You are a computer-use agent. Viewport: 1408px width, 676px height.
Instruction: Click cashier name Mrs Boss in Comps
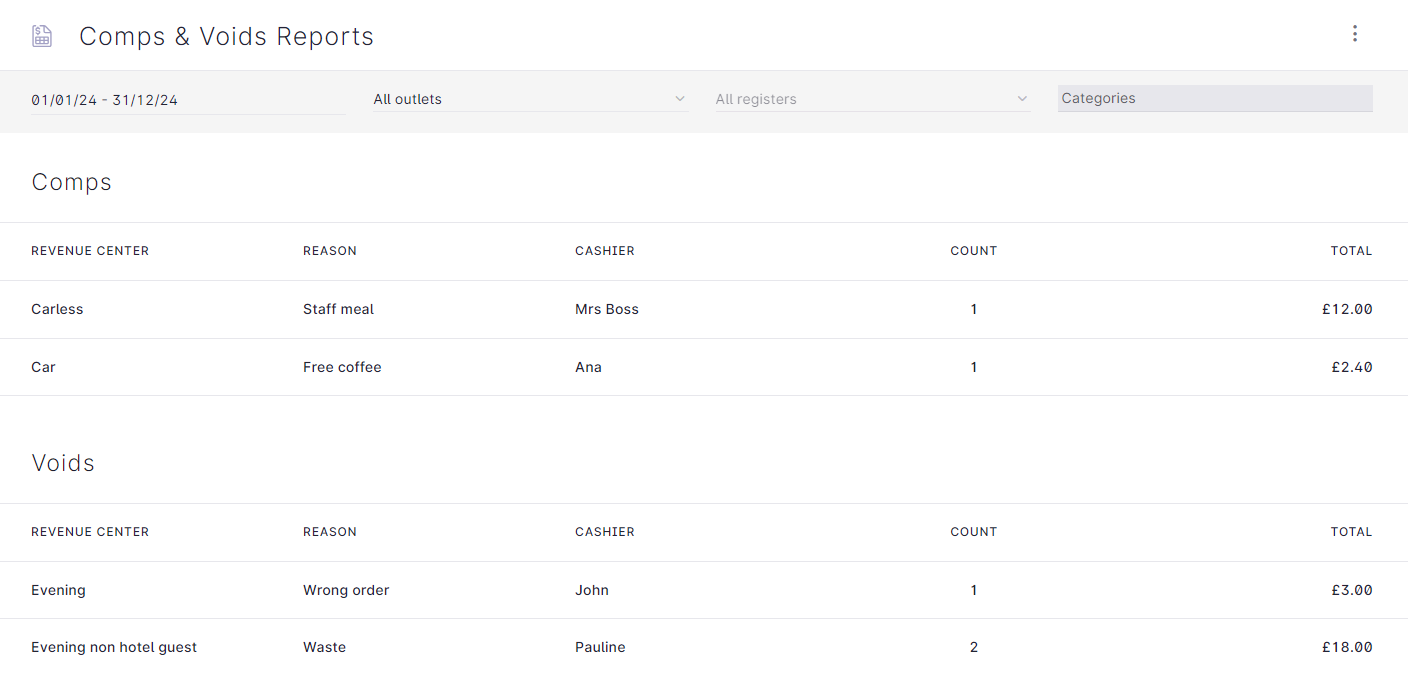tap(606, 309)
